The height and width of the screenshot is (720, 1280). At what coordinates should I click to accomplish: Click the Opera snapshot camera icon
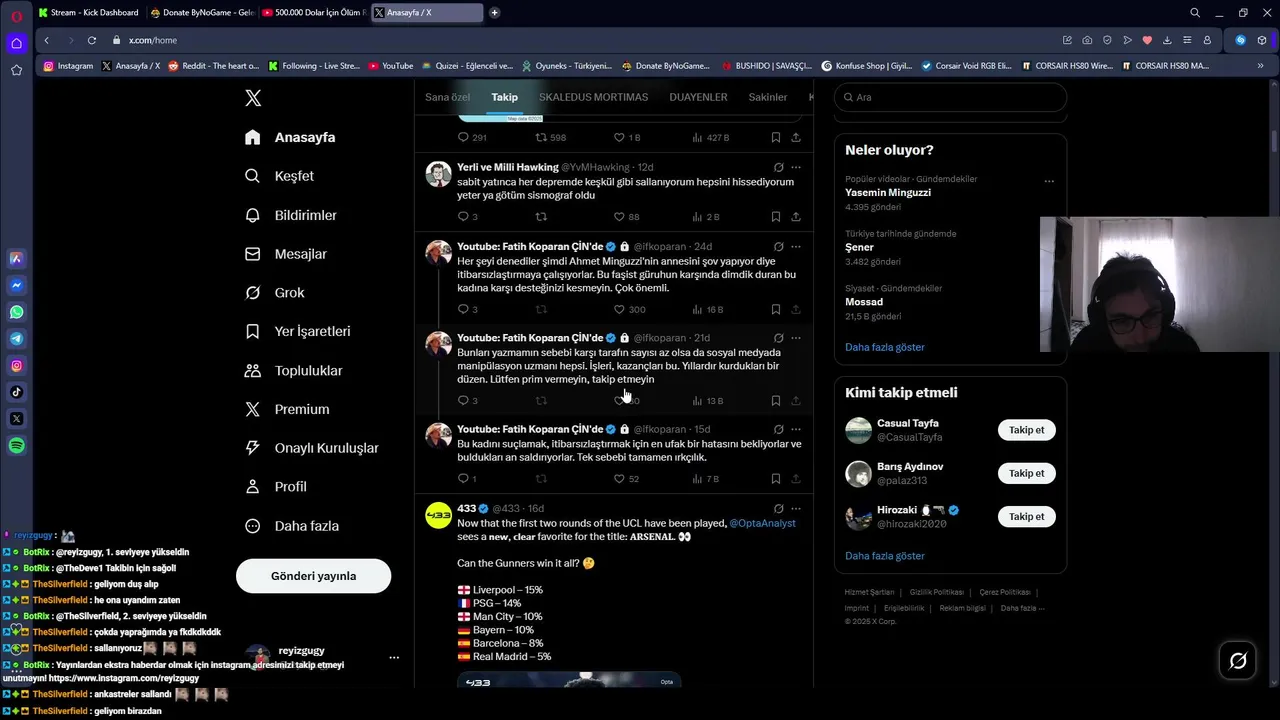(1087, 40)
